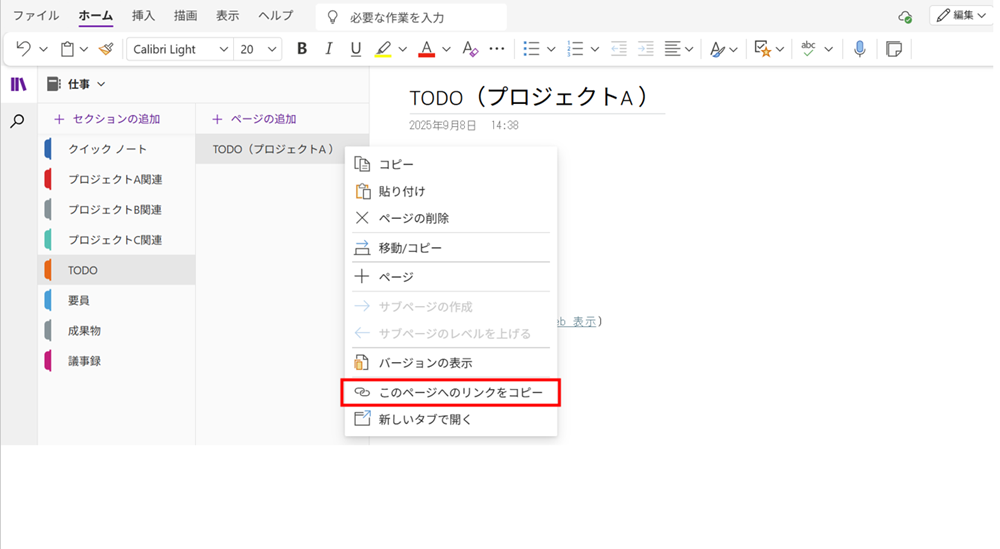The width and height of the screenshot is (1000, 549).
Task: Switch to the ヘルプ ribbon tab
Action: point(276,15)
